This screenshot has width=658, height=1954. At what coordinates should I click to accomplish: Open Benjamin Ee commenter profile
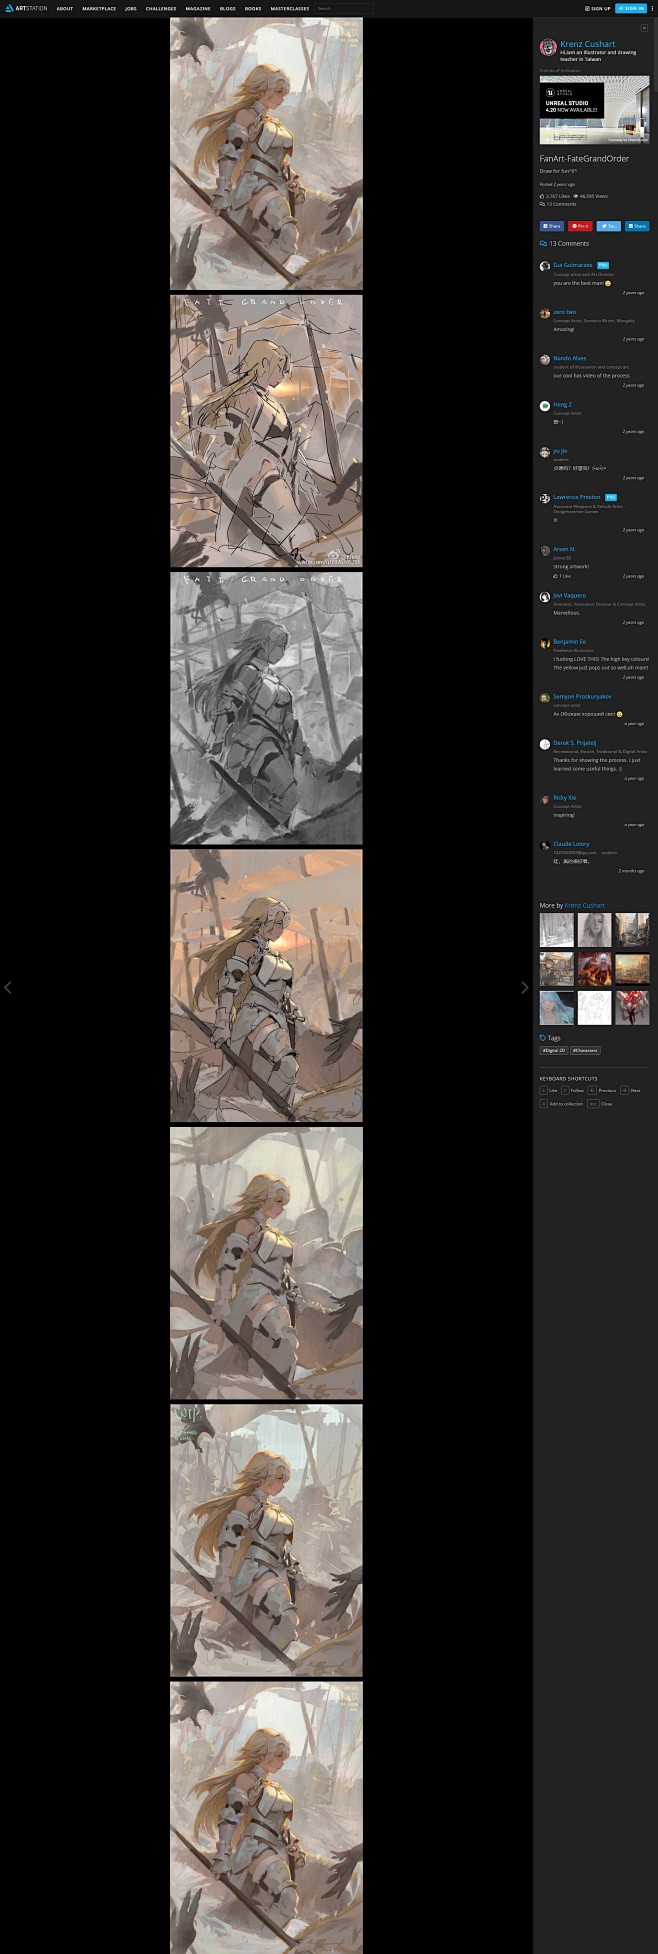[570, 641]
